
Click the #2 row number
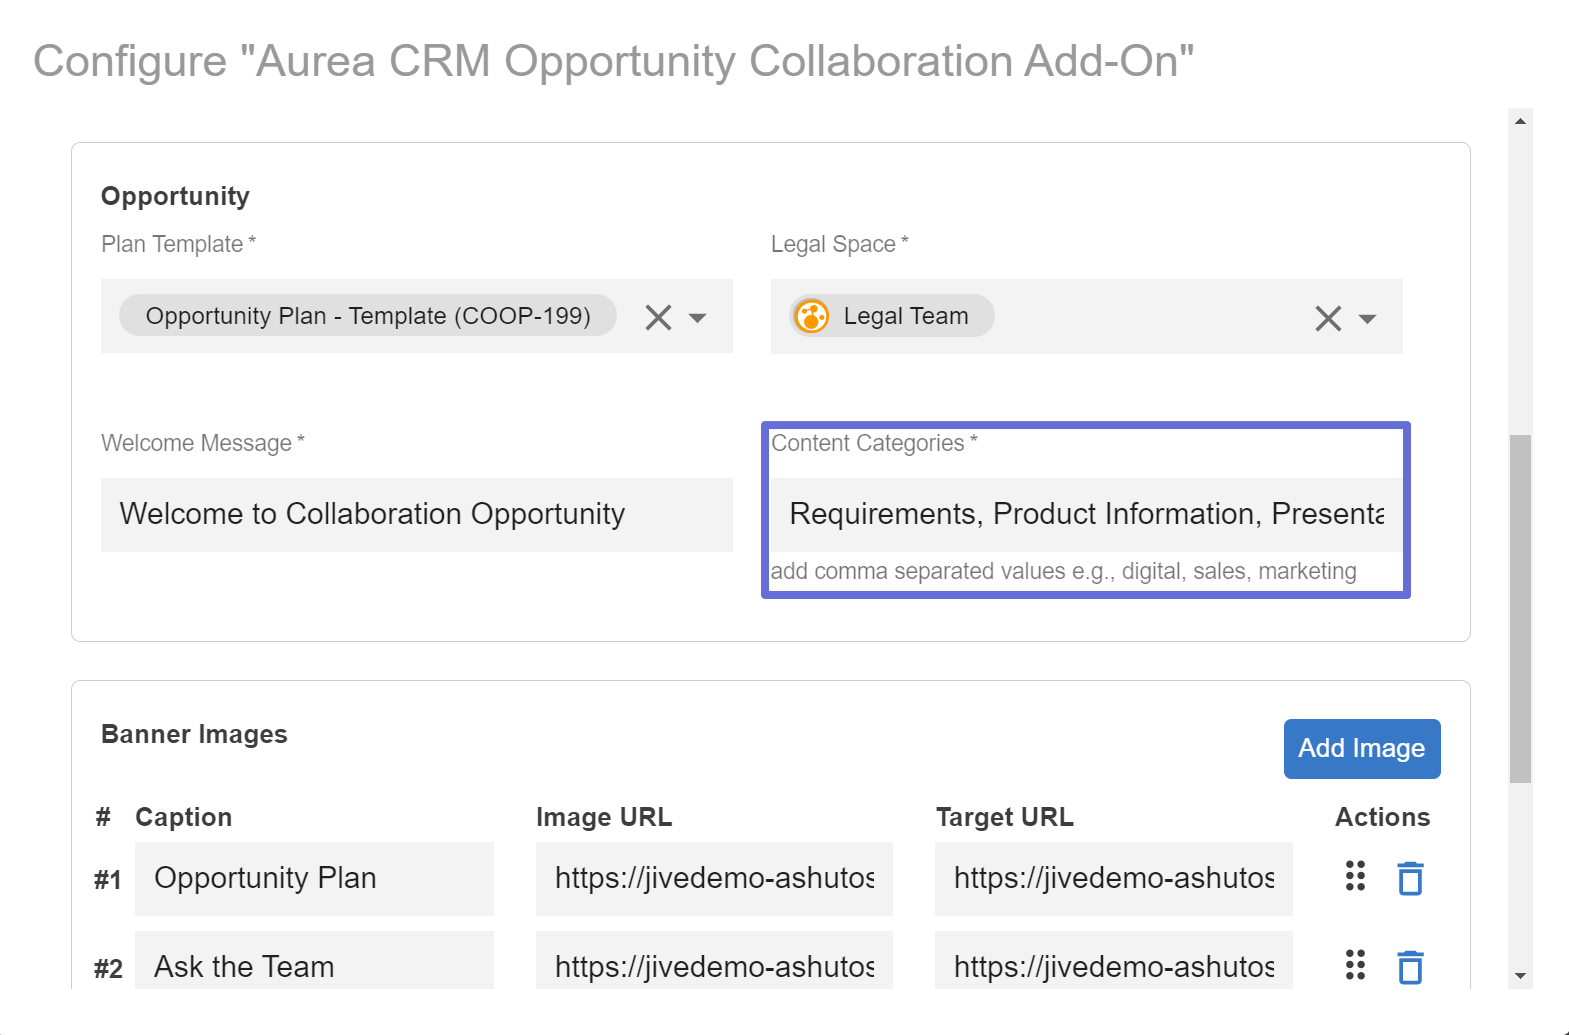click(108, 969)
